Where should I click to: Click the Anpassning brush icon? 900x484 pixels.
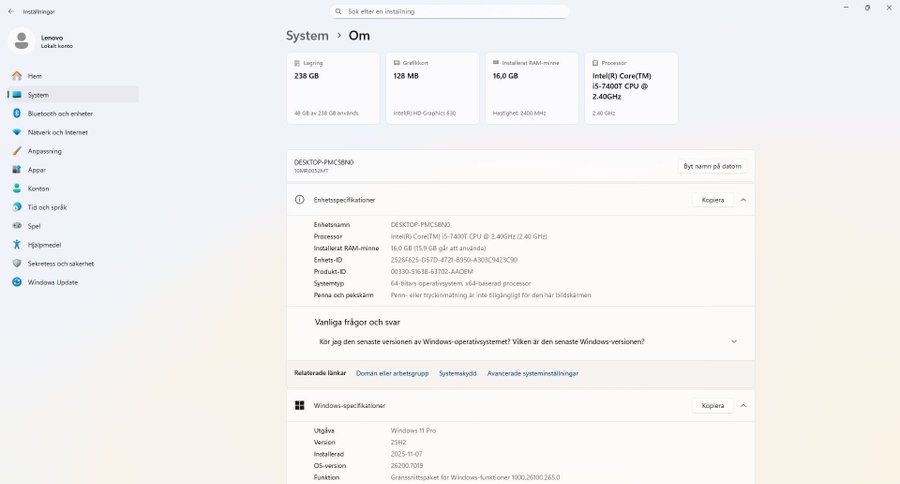[x=17, y=151]
